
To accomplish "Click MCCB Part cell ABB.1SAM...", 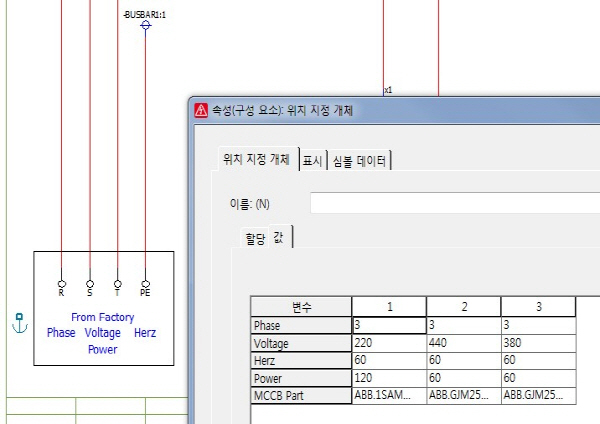I will point(389,395).
